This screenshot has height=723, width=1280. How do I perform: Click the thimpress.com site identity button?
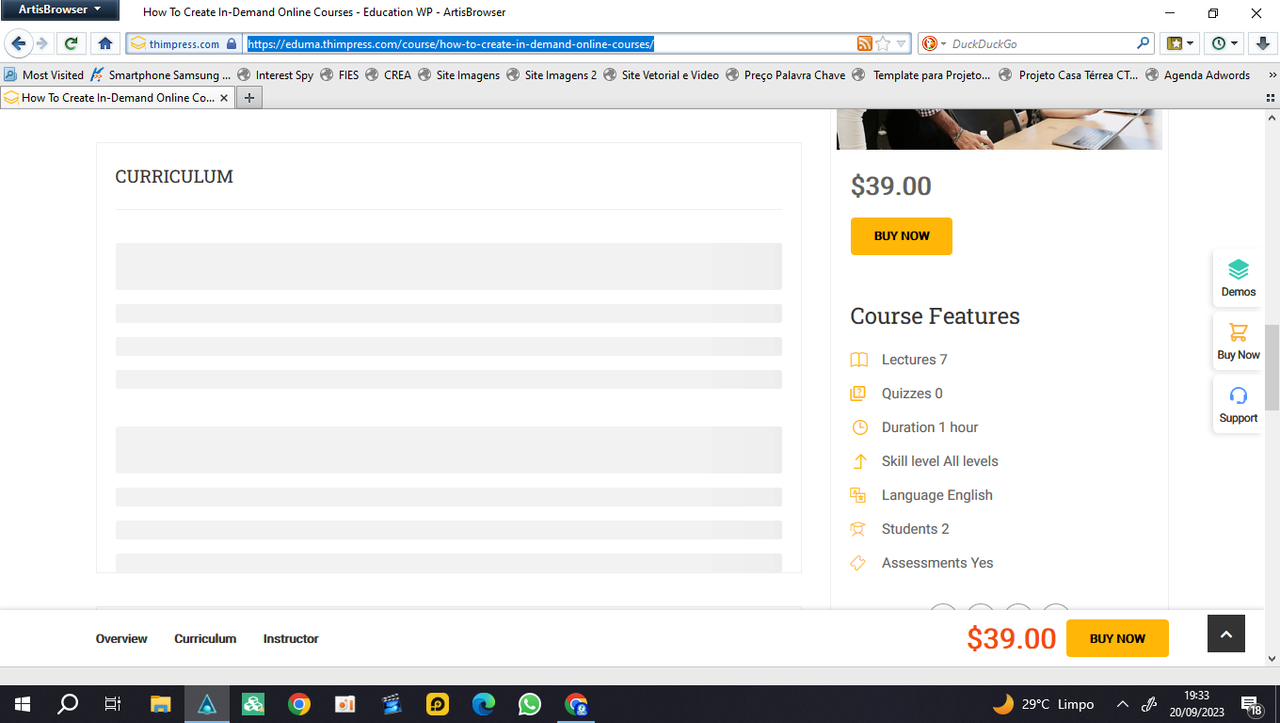tap(184, 44)
